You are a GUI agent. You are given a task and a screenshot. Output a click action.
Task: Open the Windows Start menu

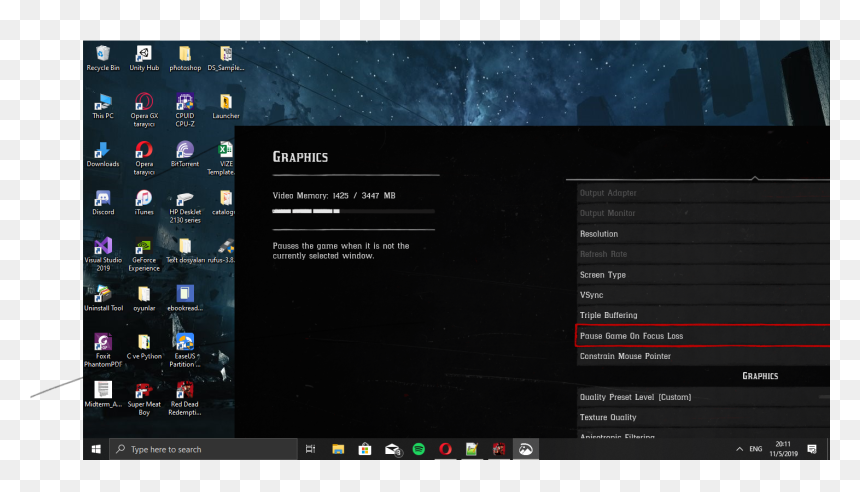[96, 449]
